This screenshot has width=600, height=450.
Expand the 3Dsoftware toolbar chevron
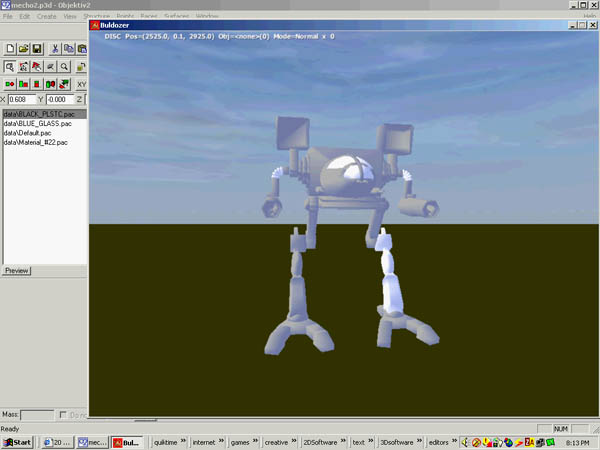click(419, 441)
